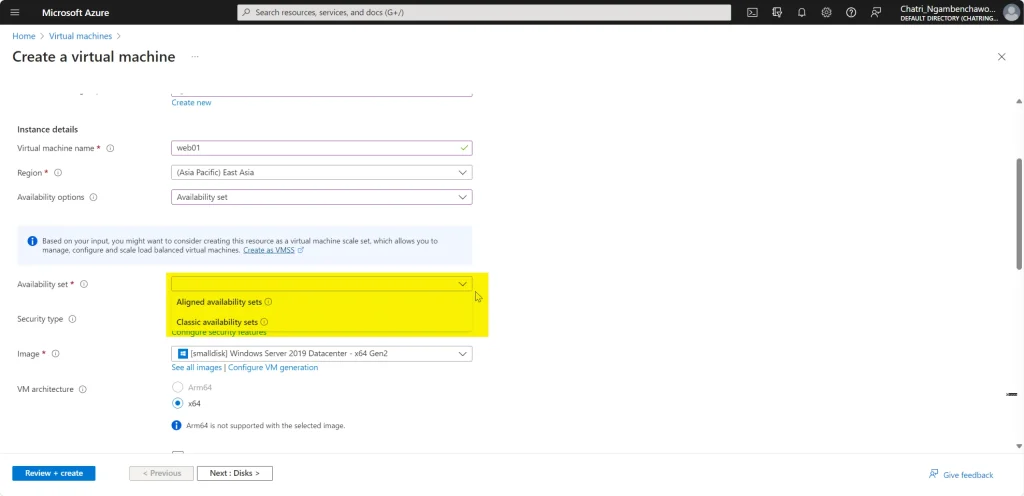Click the Instance details heading

pos(48,129)
